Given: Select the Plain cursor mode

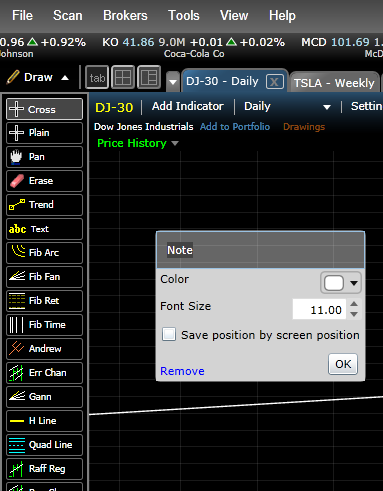Looking at the screenshot, I should pos(44,133).
